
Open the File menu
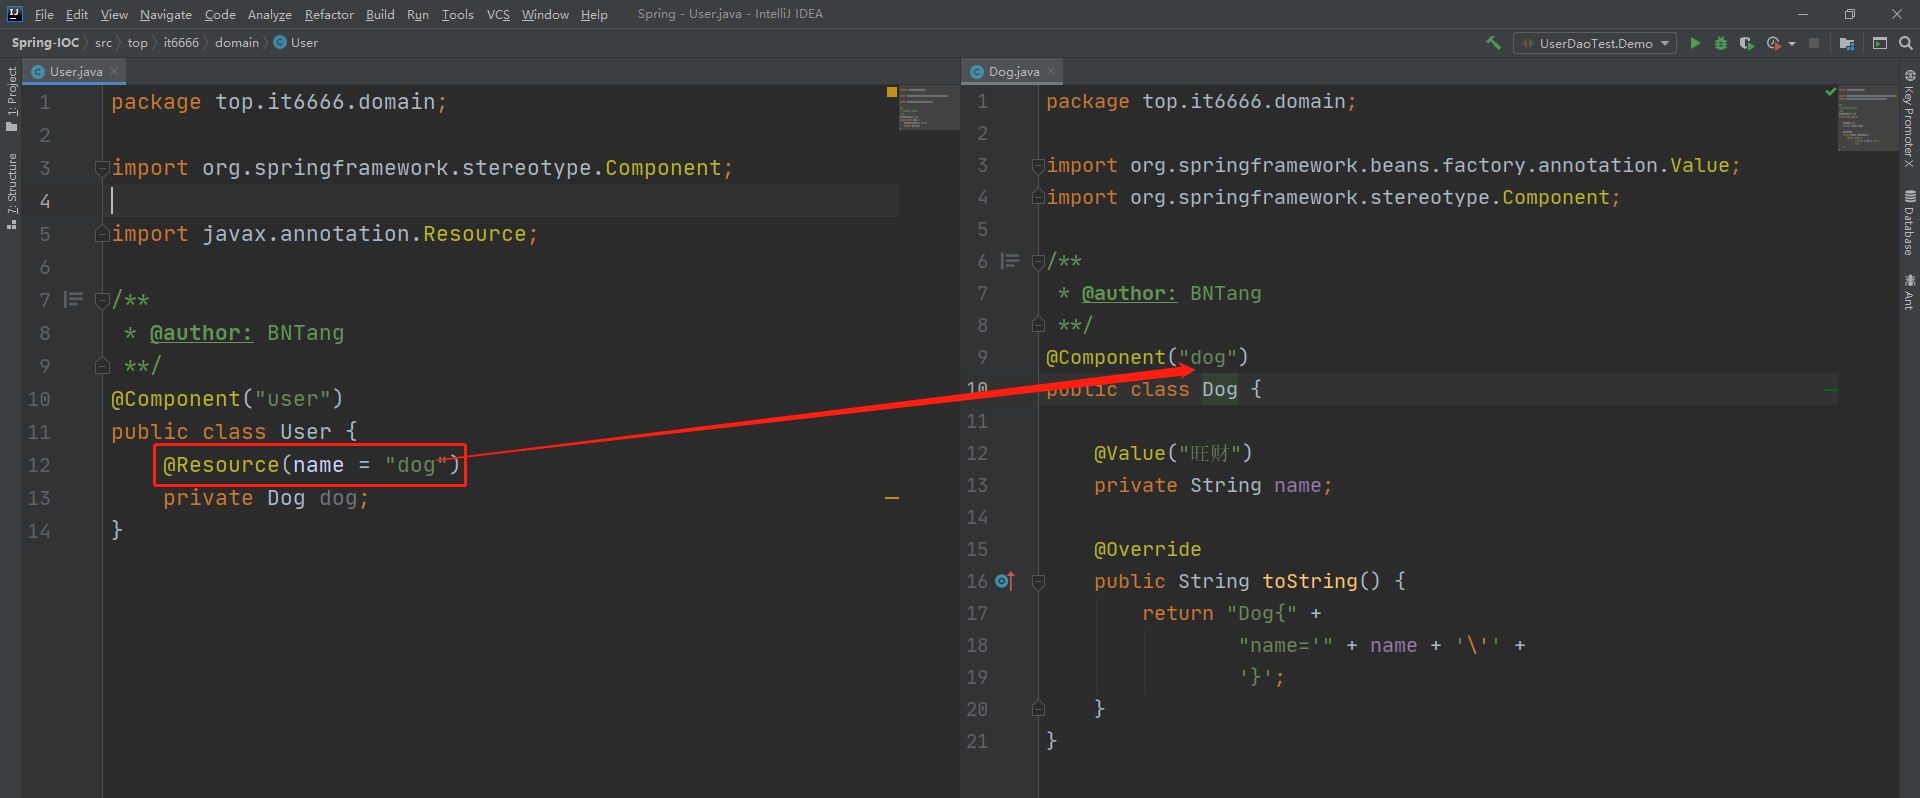point(44,14)
